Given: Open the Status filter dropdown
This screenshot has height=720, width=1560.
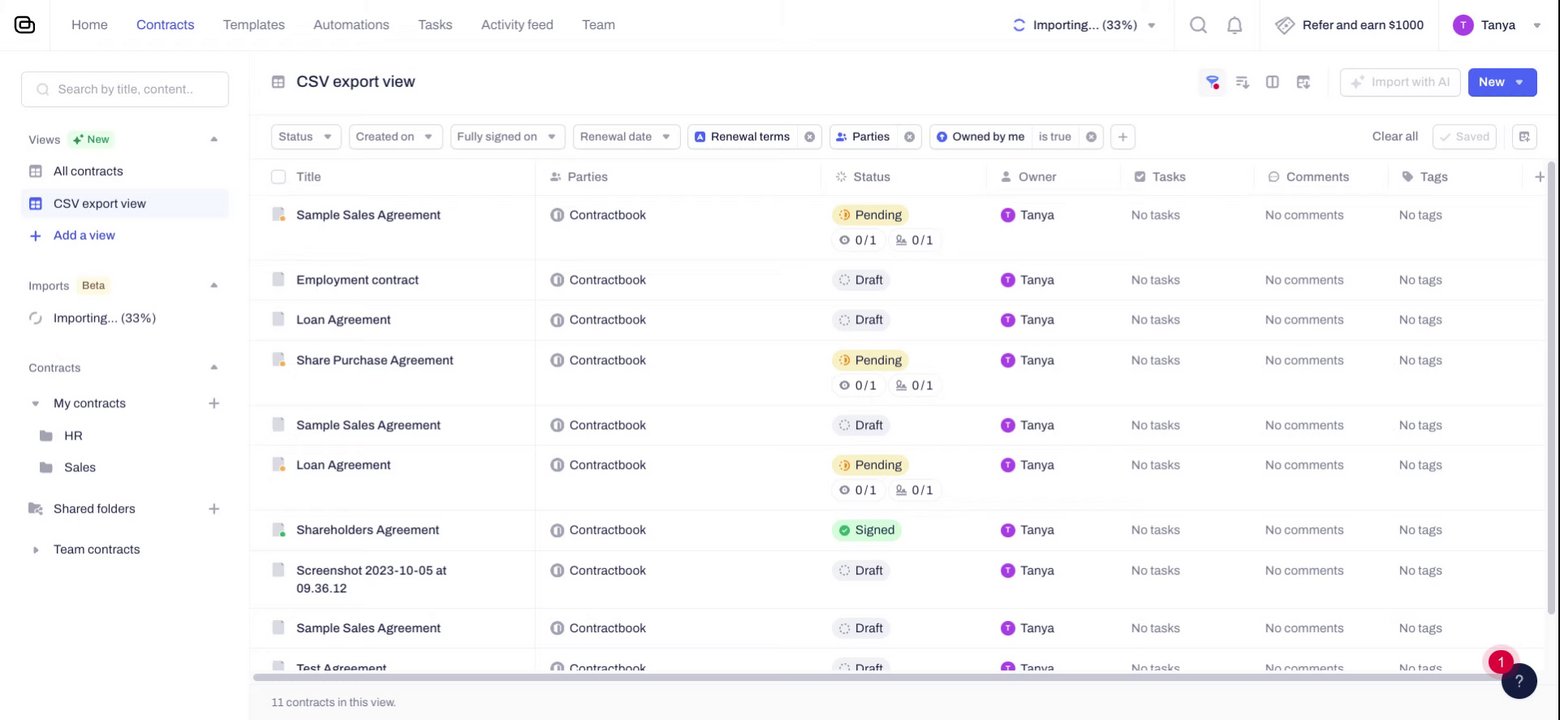Looking at the screenshot, I should coord(306,137).
